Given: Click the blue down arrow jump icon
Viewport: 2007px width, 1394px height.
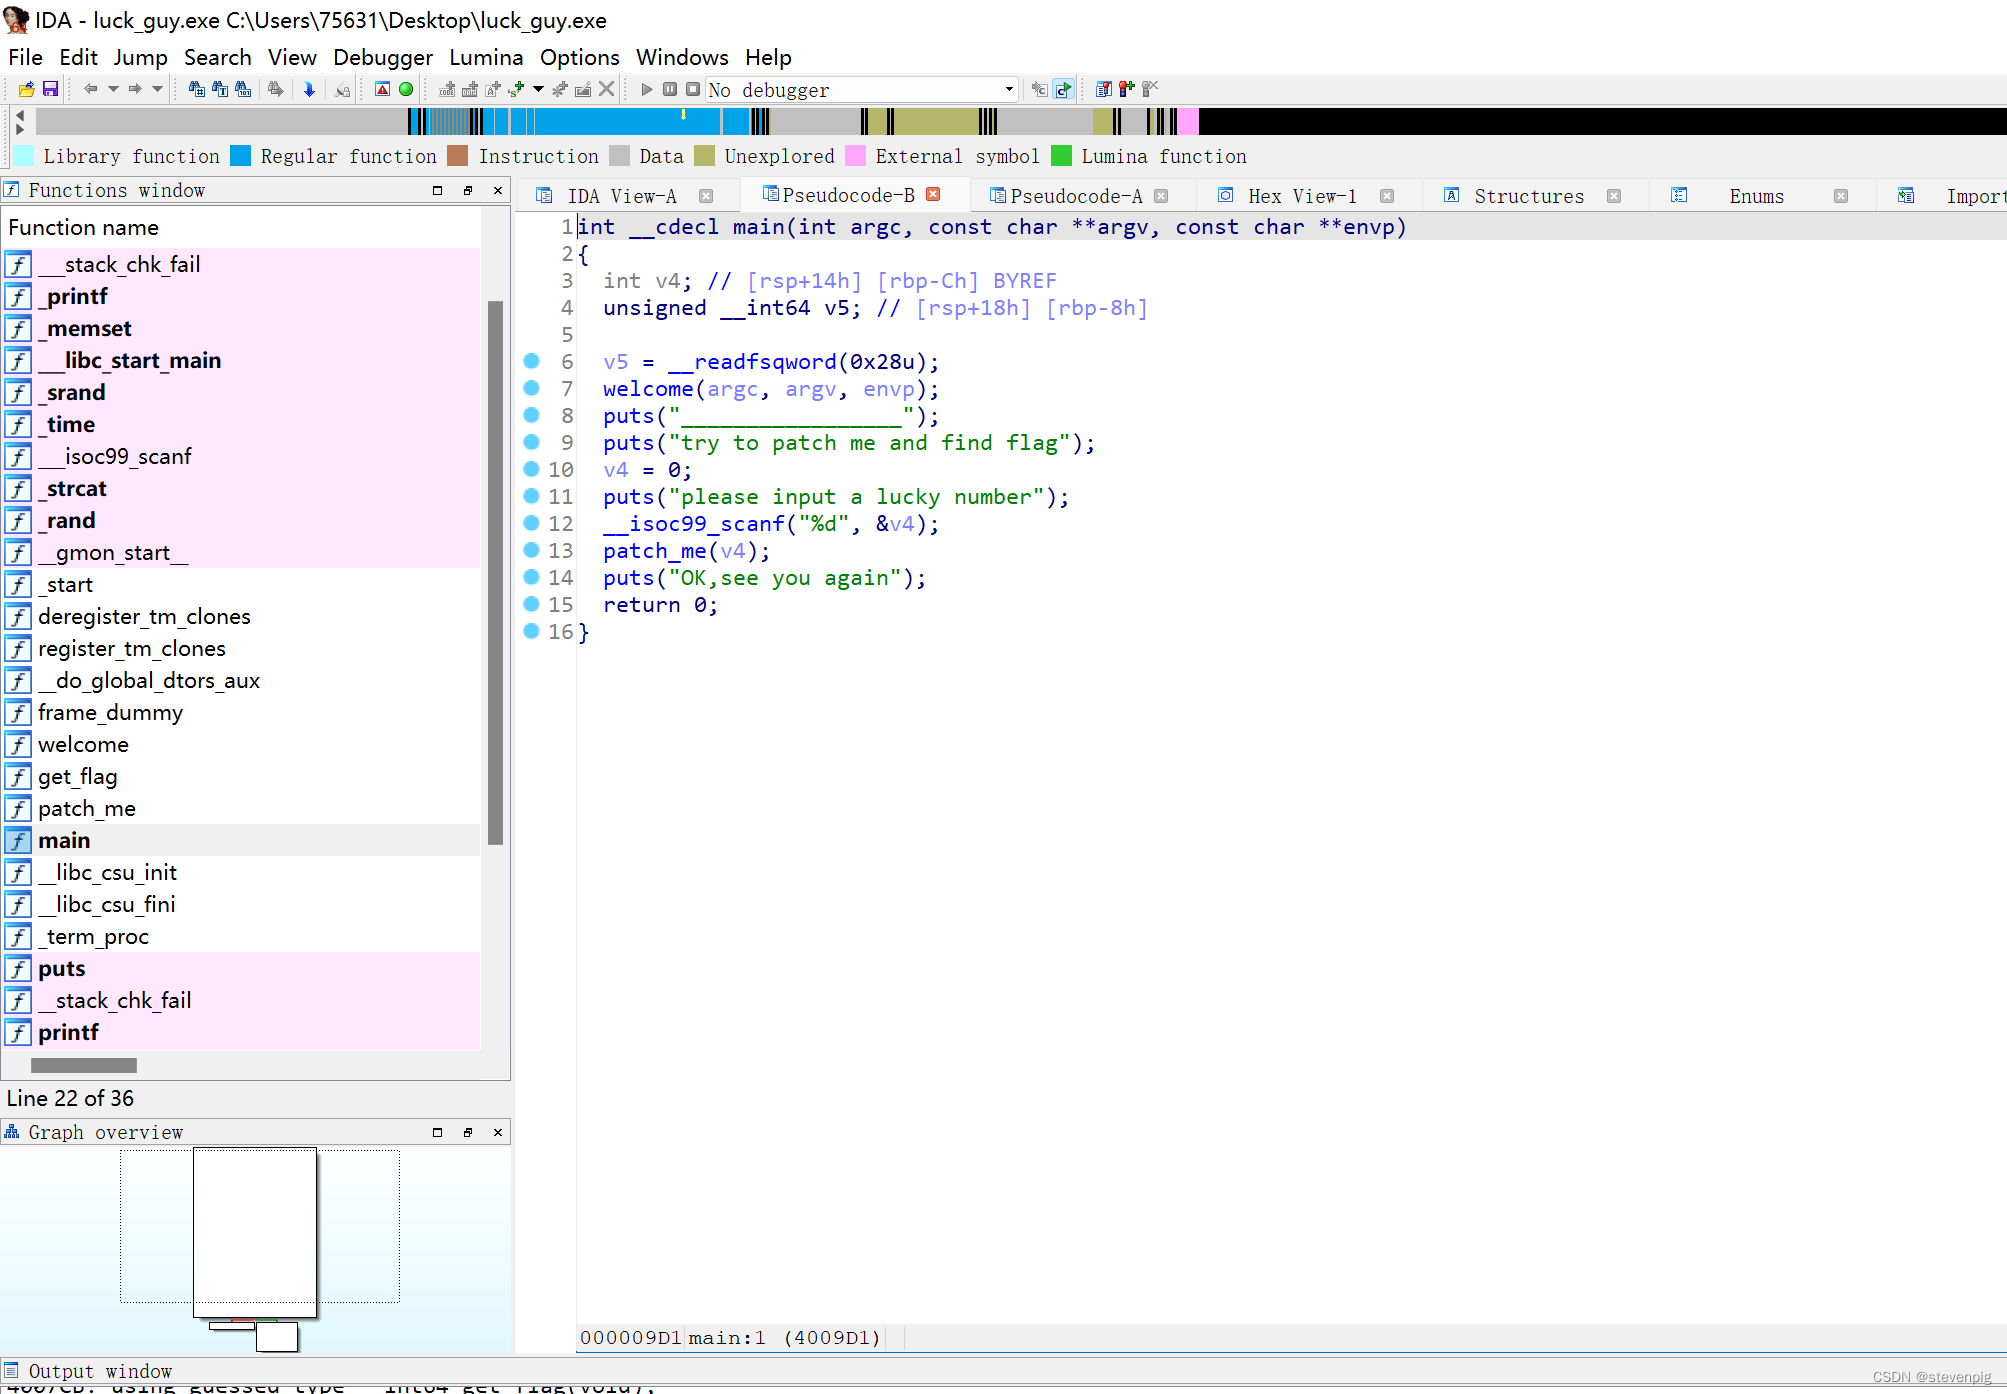Looking at the screenshot, I should pyautogui.click(x=309, y=89).
